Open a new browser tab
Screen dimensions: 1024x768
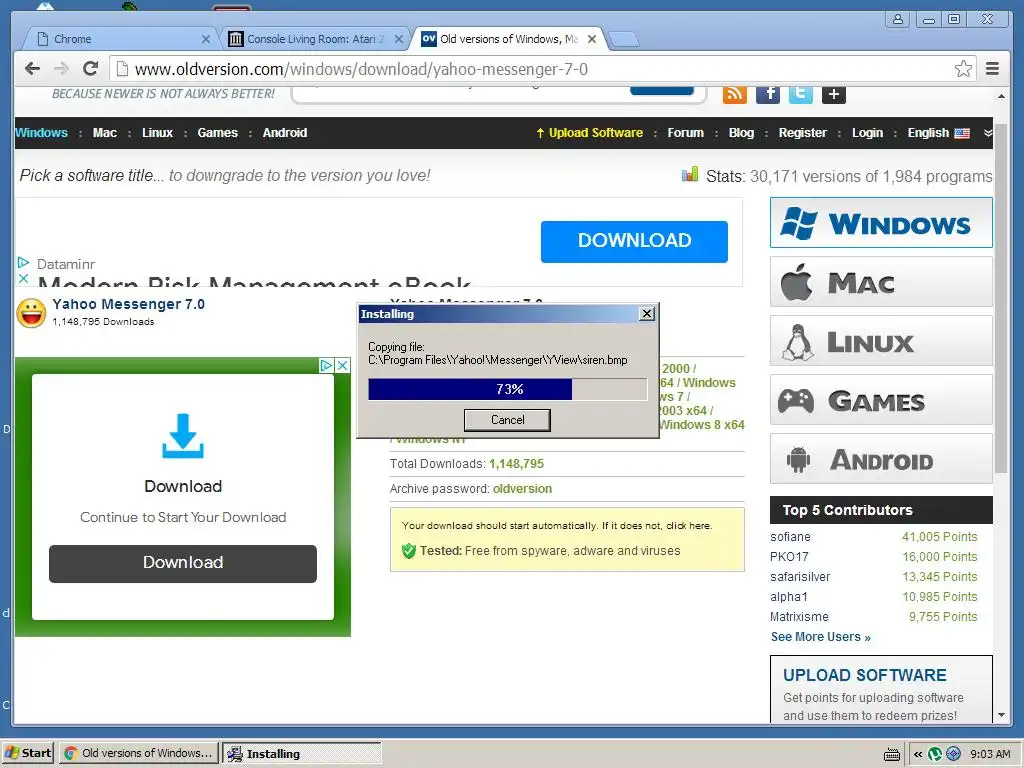click(624, 40)
